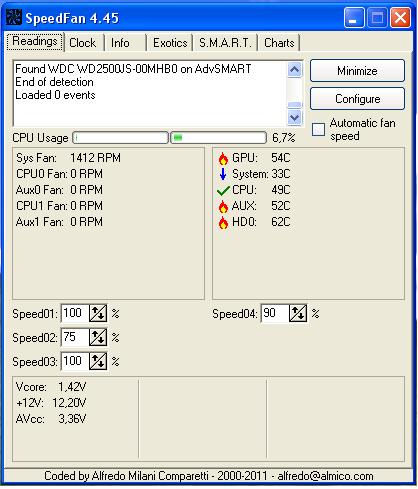Viewport: 418px width, 489px height.
Task: Open the Configure dialog button
Action: [x=357, y=99]
